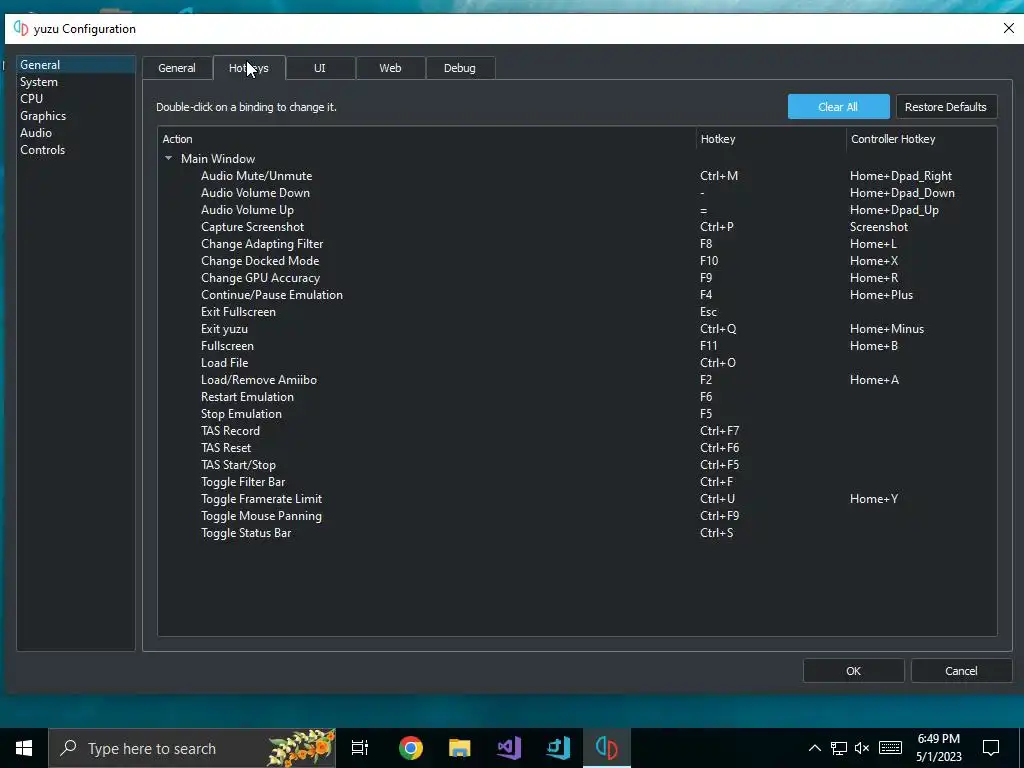Select the Change Adapting Filter action
Viewport: 1024px width, 768px height.
[262, 244]
